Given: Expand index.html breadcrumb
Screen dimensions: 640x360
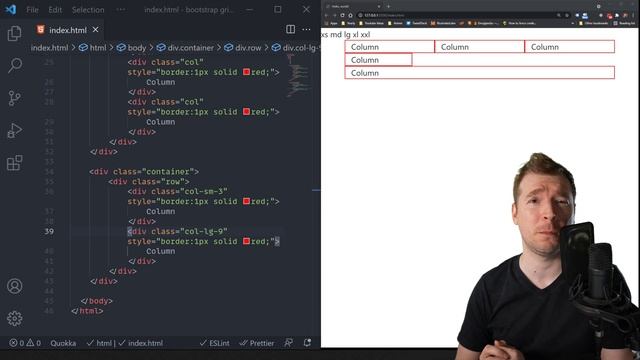Looking at the screenshot, I should coord(49,48).
